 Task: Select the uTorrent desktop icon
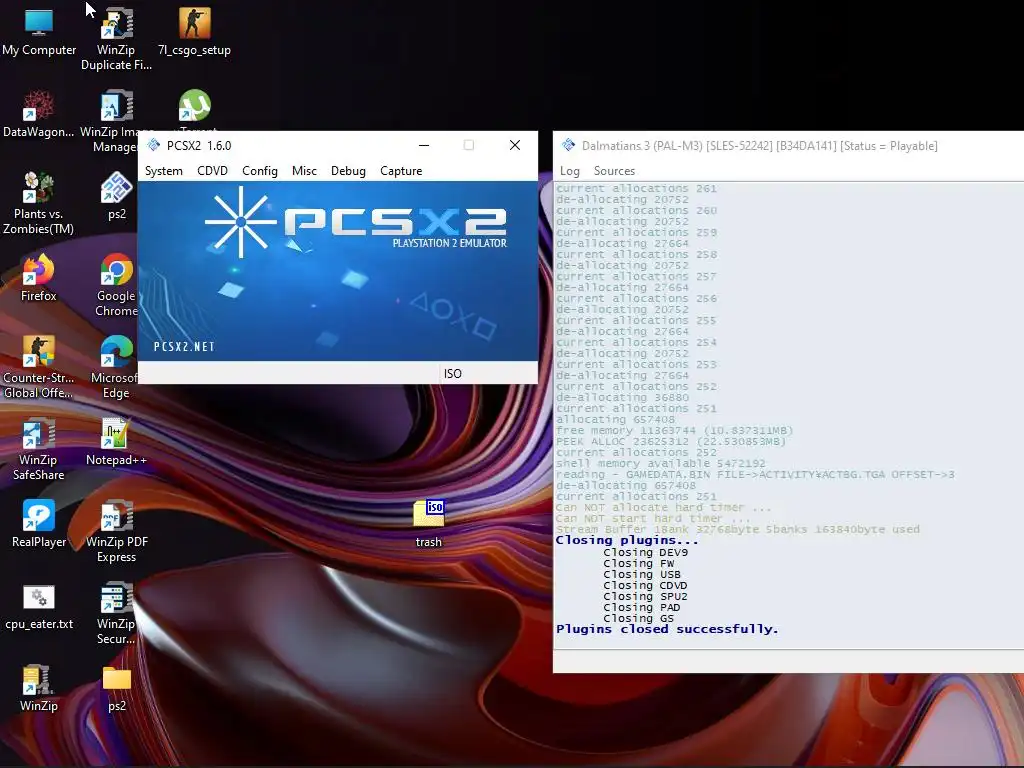(x=195, y=106)
